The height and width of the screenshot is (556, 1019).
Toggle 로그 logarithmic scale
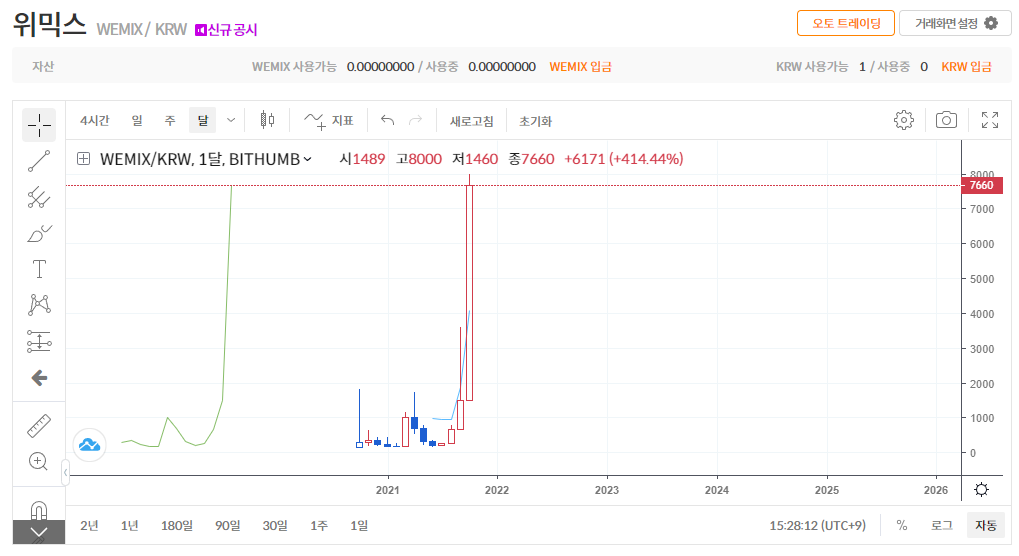click(x=942, y=525)
